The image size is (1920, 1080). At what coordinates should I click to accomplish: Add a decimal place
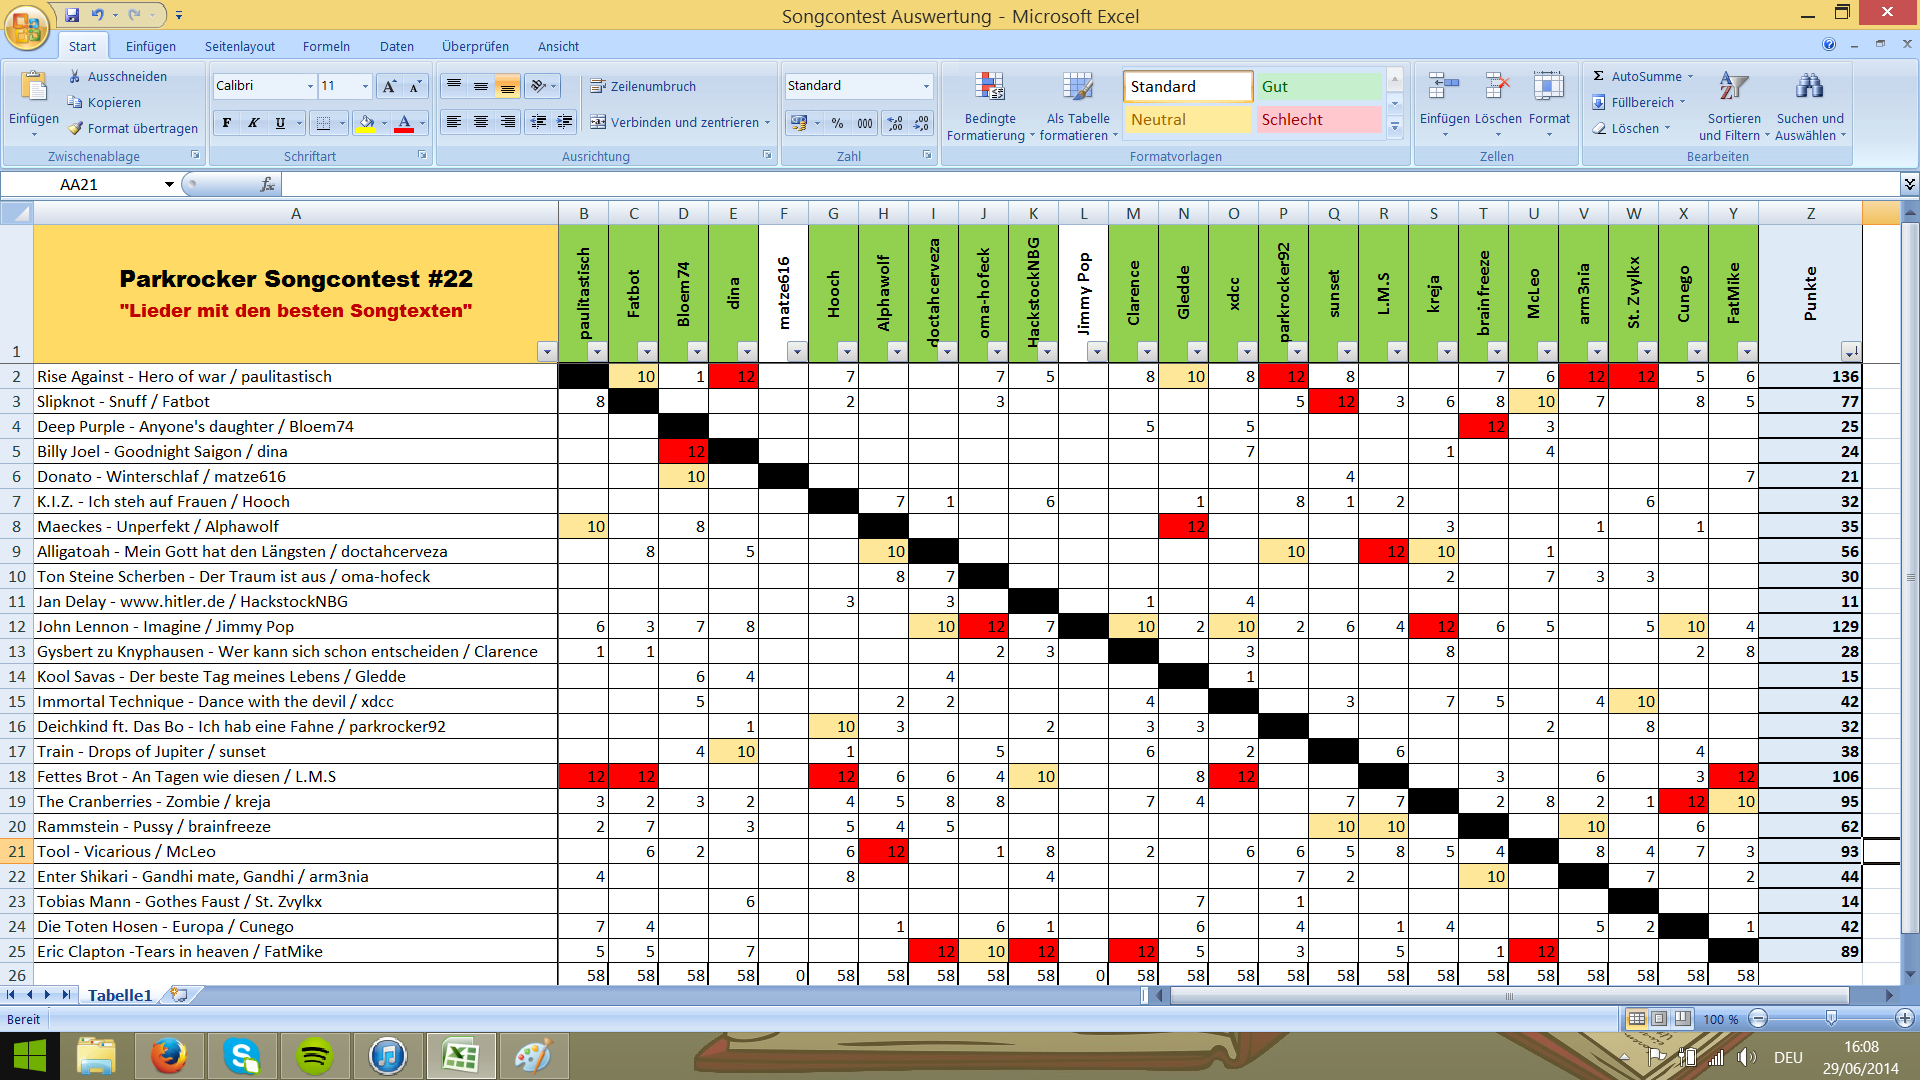click(895, 123)
